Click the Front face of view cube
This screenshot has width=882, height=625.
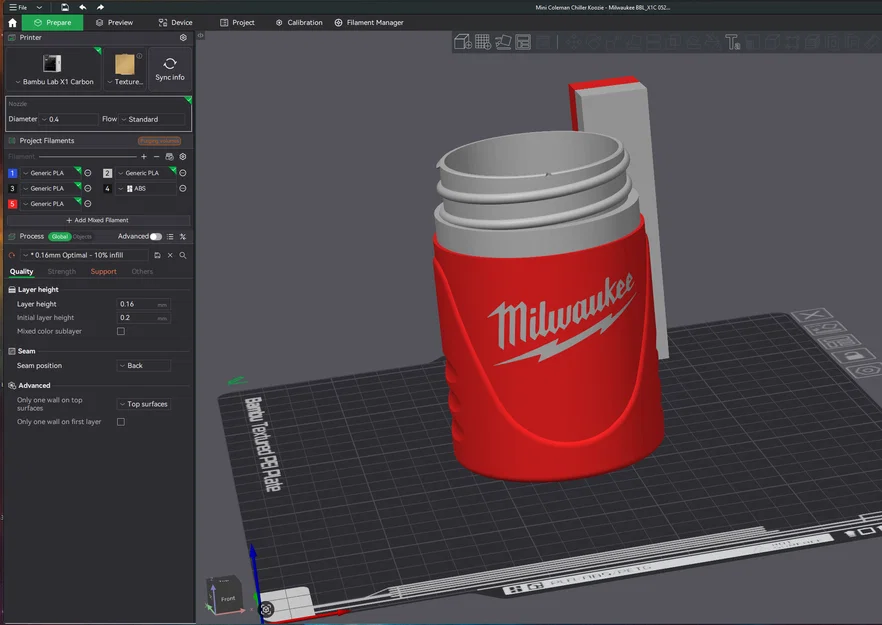pos(228,599)
